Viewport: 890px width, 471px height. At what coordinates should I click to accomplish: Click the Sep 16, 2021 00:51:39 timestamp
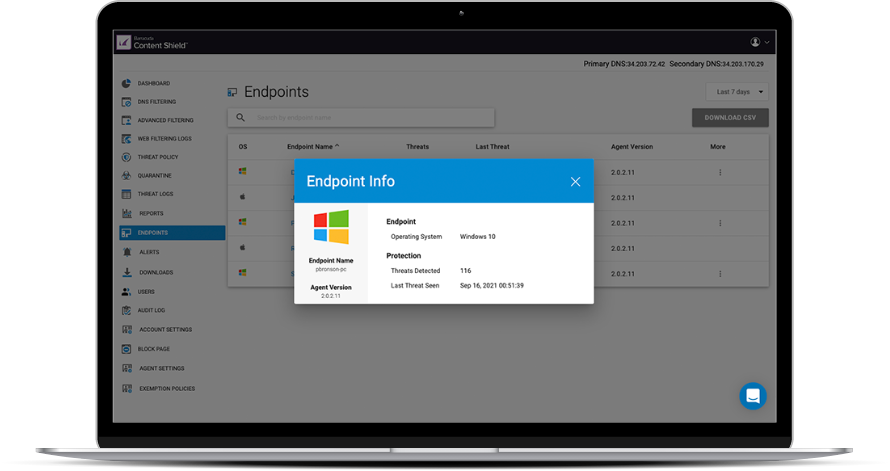coord(492,285)
